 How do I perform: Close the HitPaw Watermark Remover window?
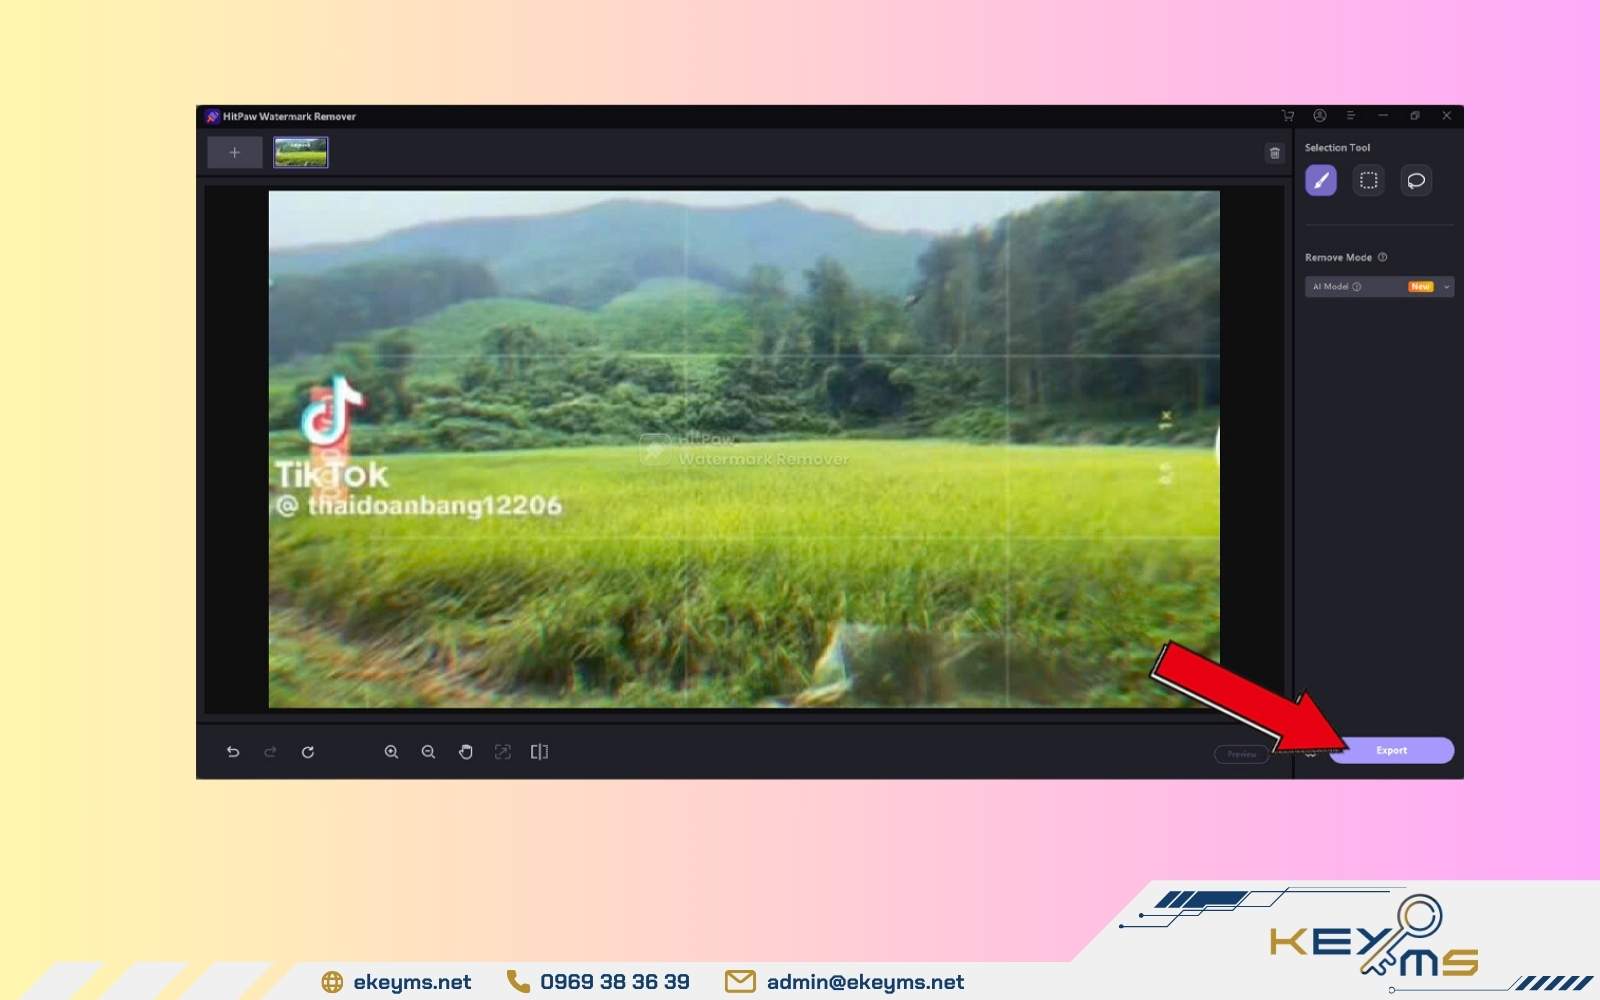pos(1446,116)
